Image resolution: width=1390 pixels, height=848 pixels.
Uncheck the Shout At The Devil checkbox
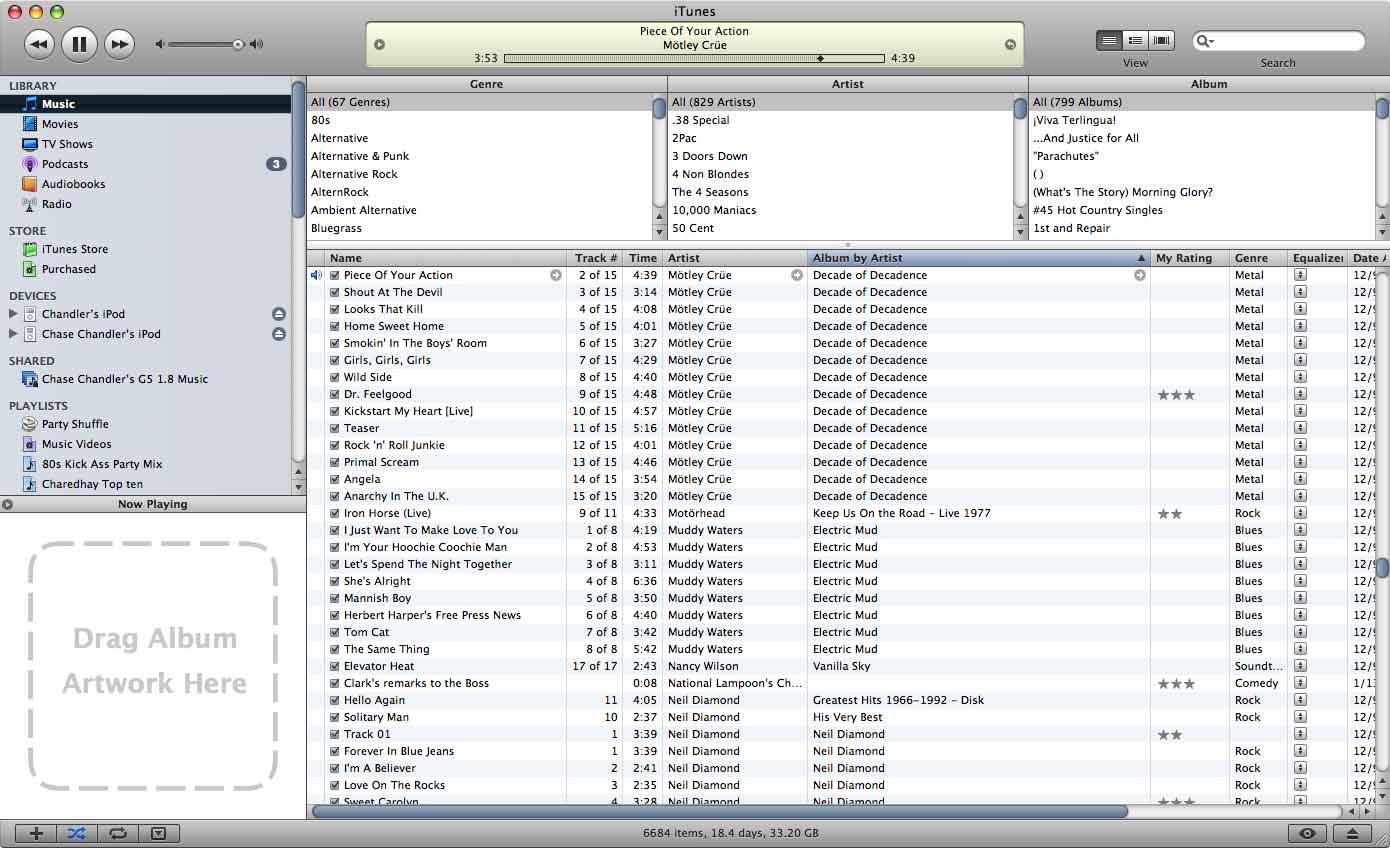(x=335, y=292)
